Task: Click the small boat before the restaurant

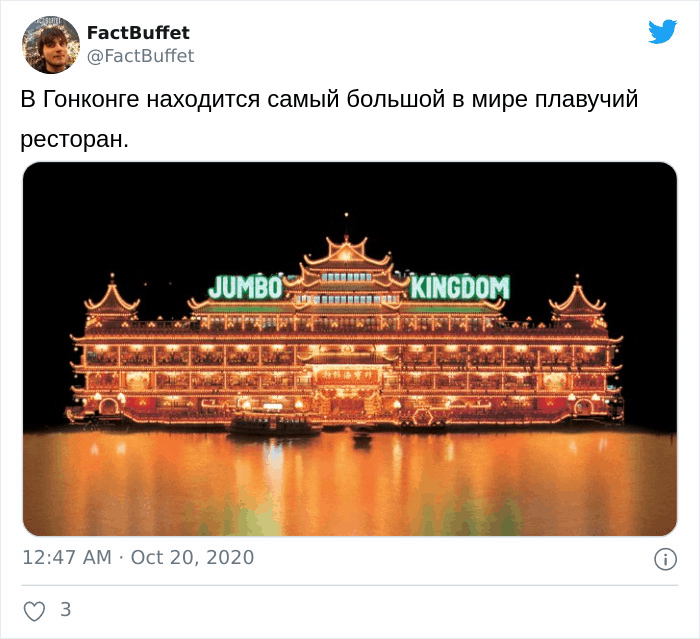Action: [x=275, y=425]
